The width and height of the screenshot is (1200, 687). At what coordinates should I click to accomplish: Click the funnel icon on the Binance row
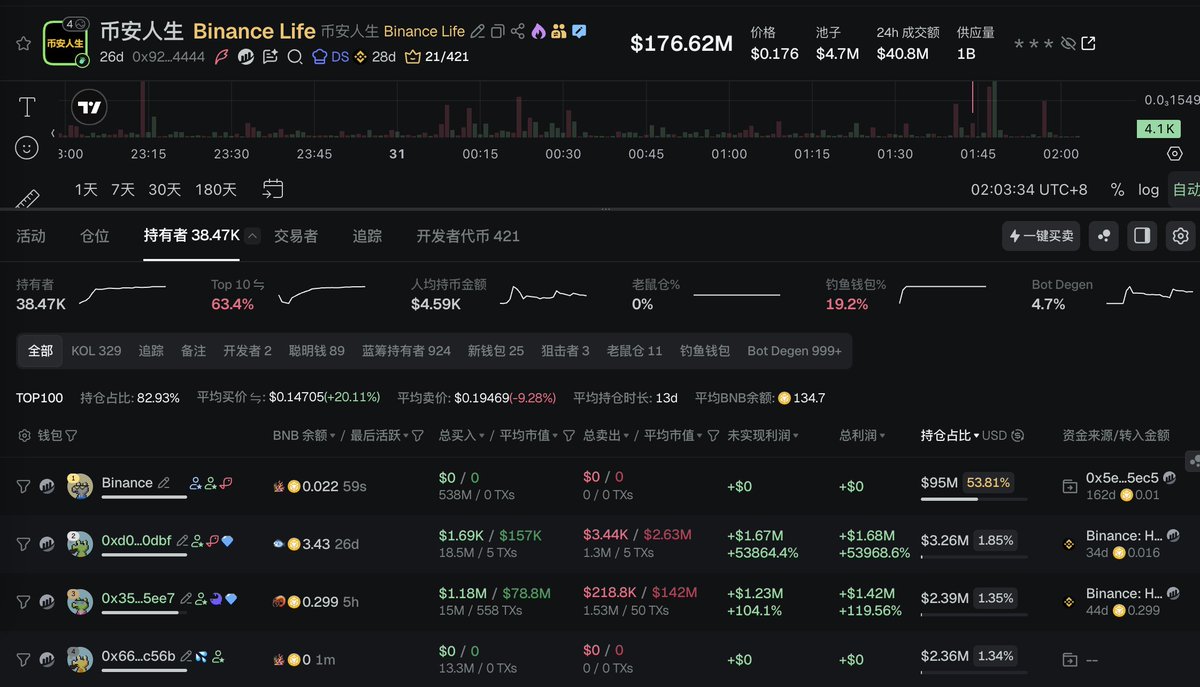tap(23, 486)
